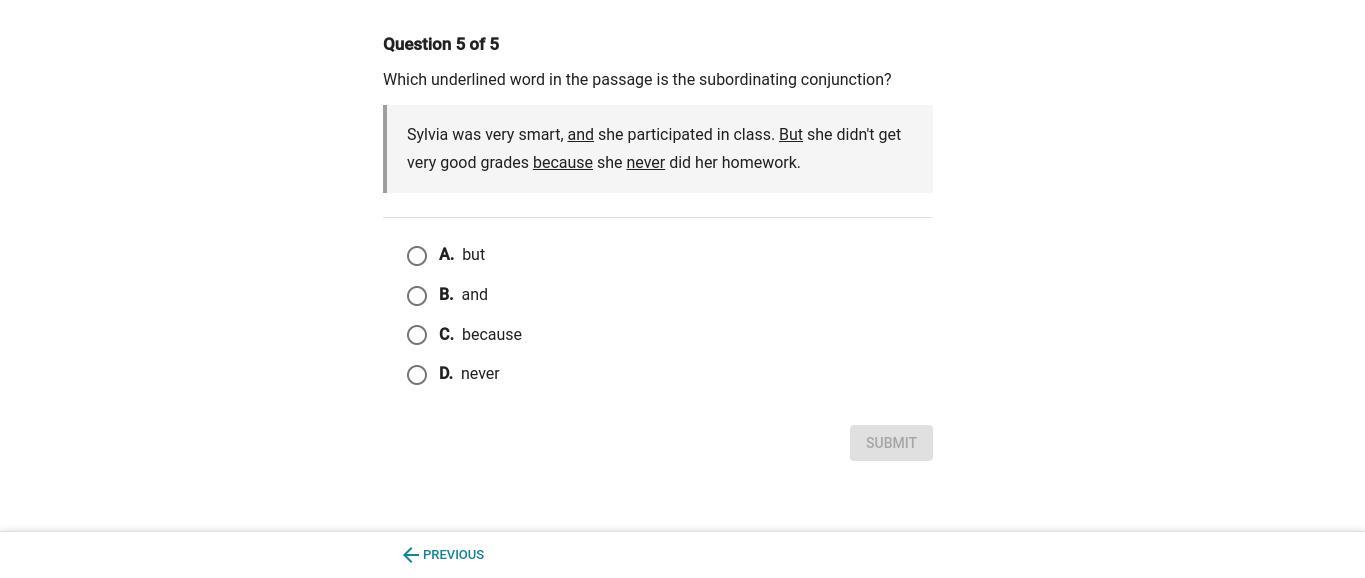Image resolution: width=1365 pixels, height=578 pixels.
Task: Click the back arrow icon beside Previous
Action: (410, 555)
